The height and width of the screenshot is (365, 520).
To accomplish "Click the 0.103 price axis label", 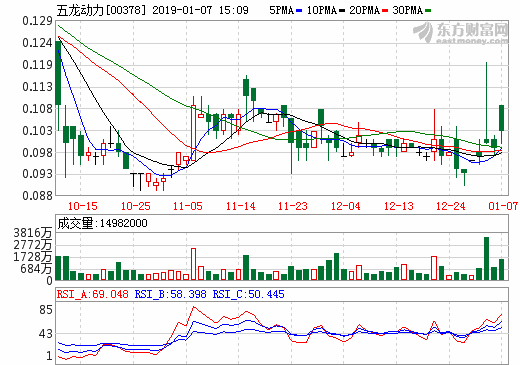I will (x=37, y=130).
